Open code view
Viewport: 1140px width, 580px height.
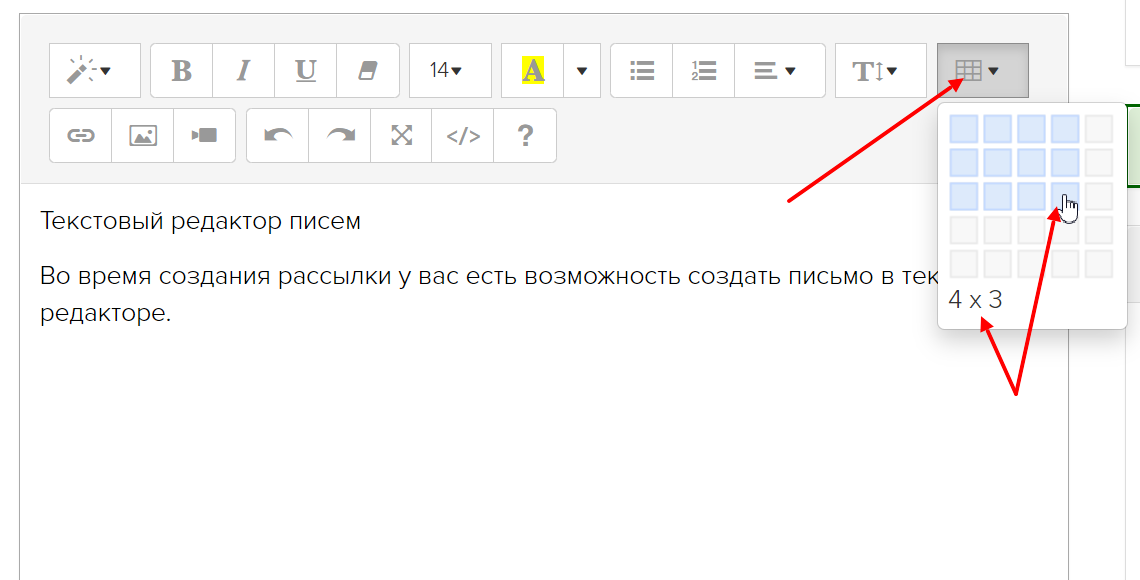point(463,136)
